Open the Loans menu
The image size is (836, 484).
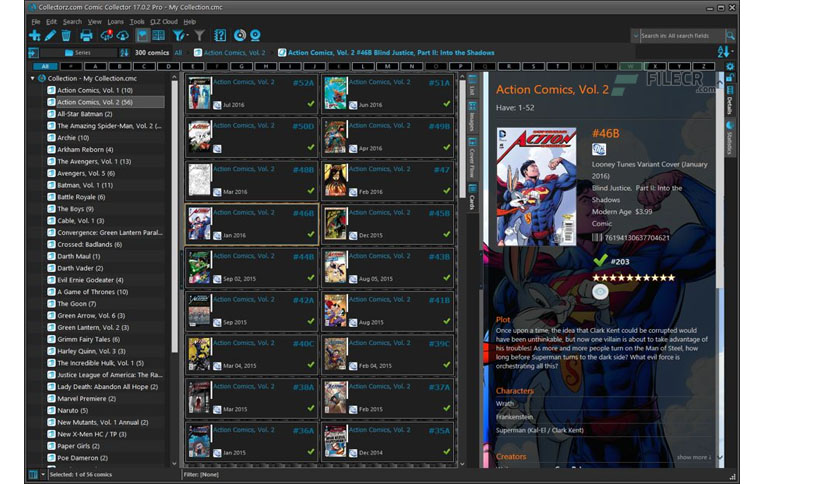tap(115, 22)
